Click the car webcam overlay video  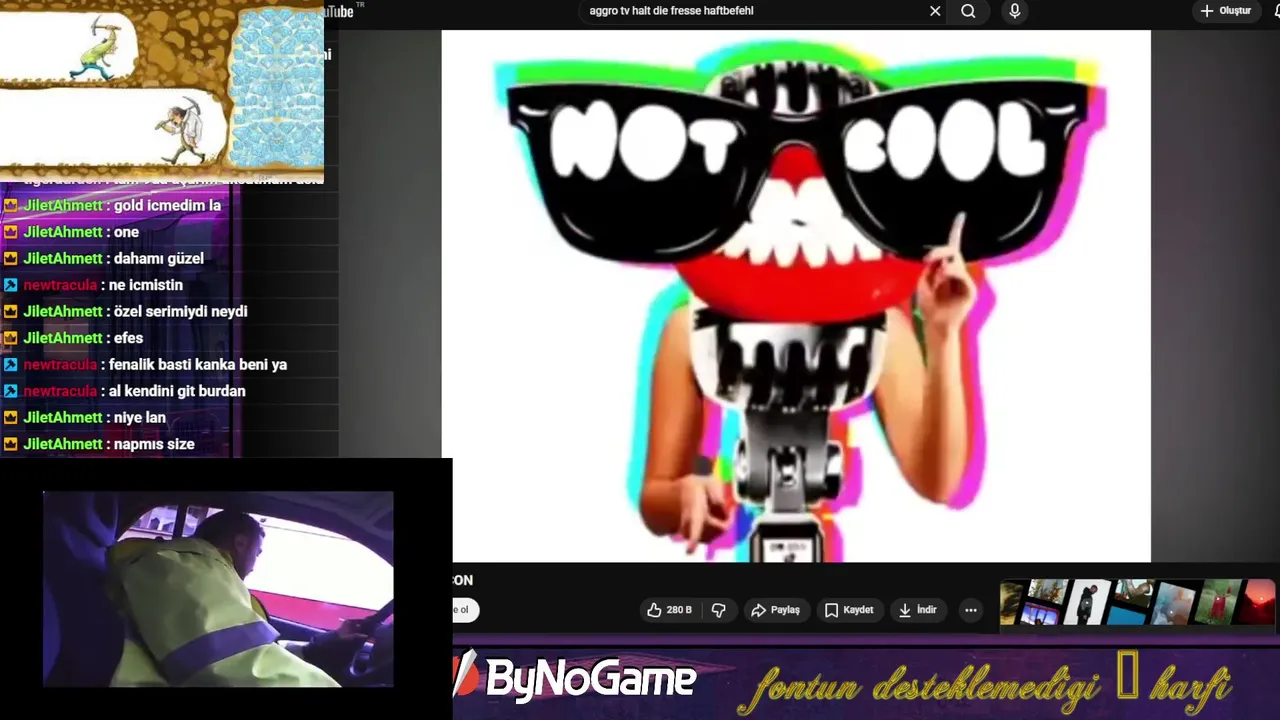pyautogui.click(x=218, y=588)
